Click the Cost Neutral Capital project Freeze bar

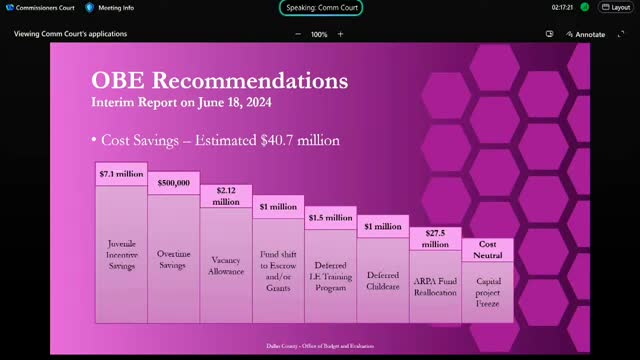(487, 280)
